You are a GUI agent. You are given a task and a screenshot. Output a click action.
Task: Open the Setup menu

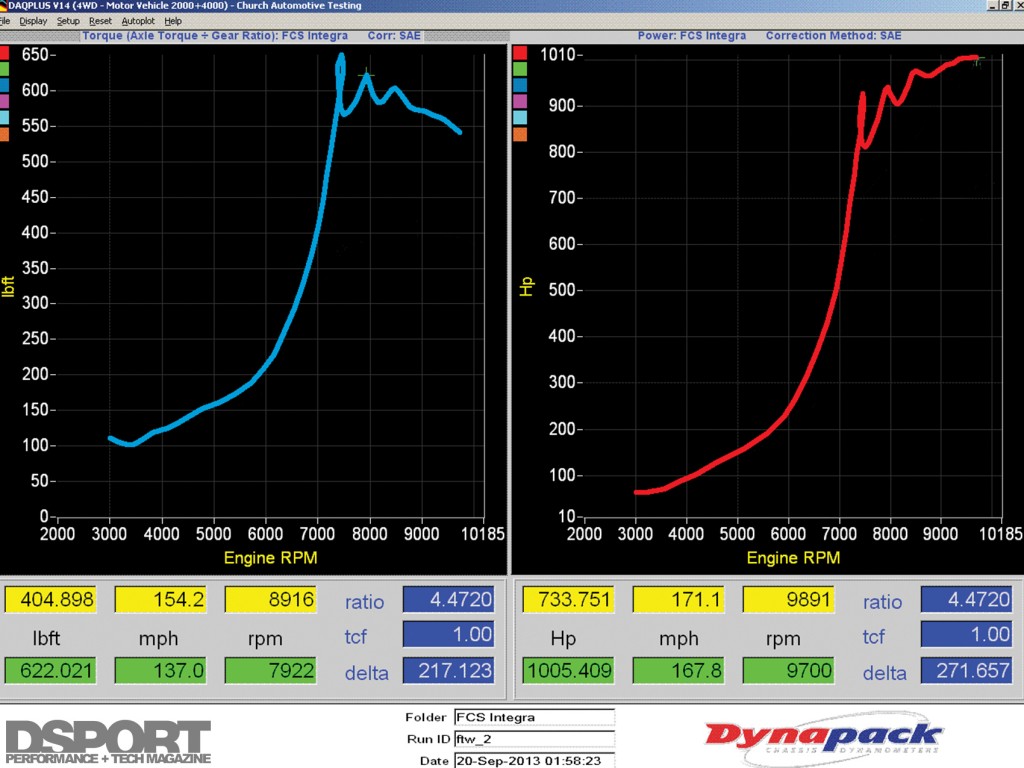pyautogui.click(x=68, y=20)
